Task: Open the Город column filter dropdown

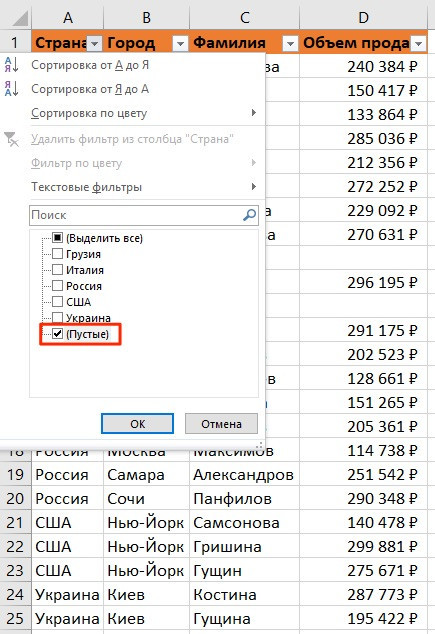Action: 180,43
